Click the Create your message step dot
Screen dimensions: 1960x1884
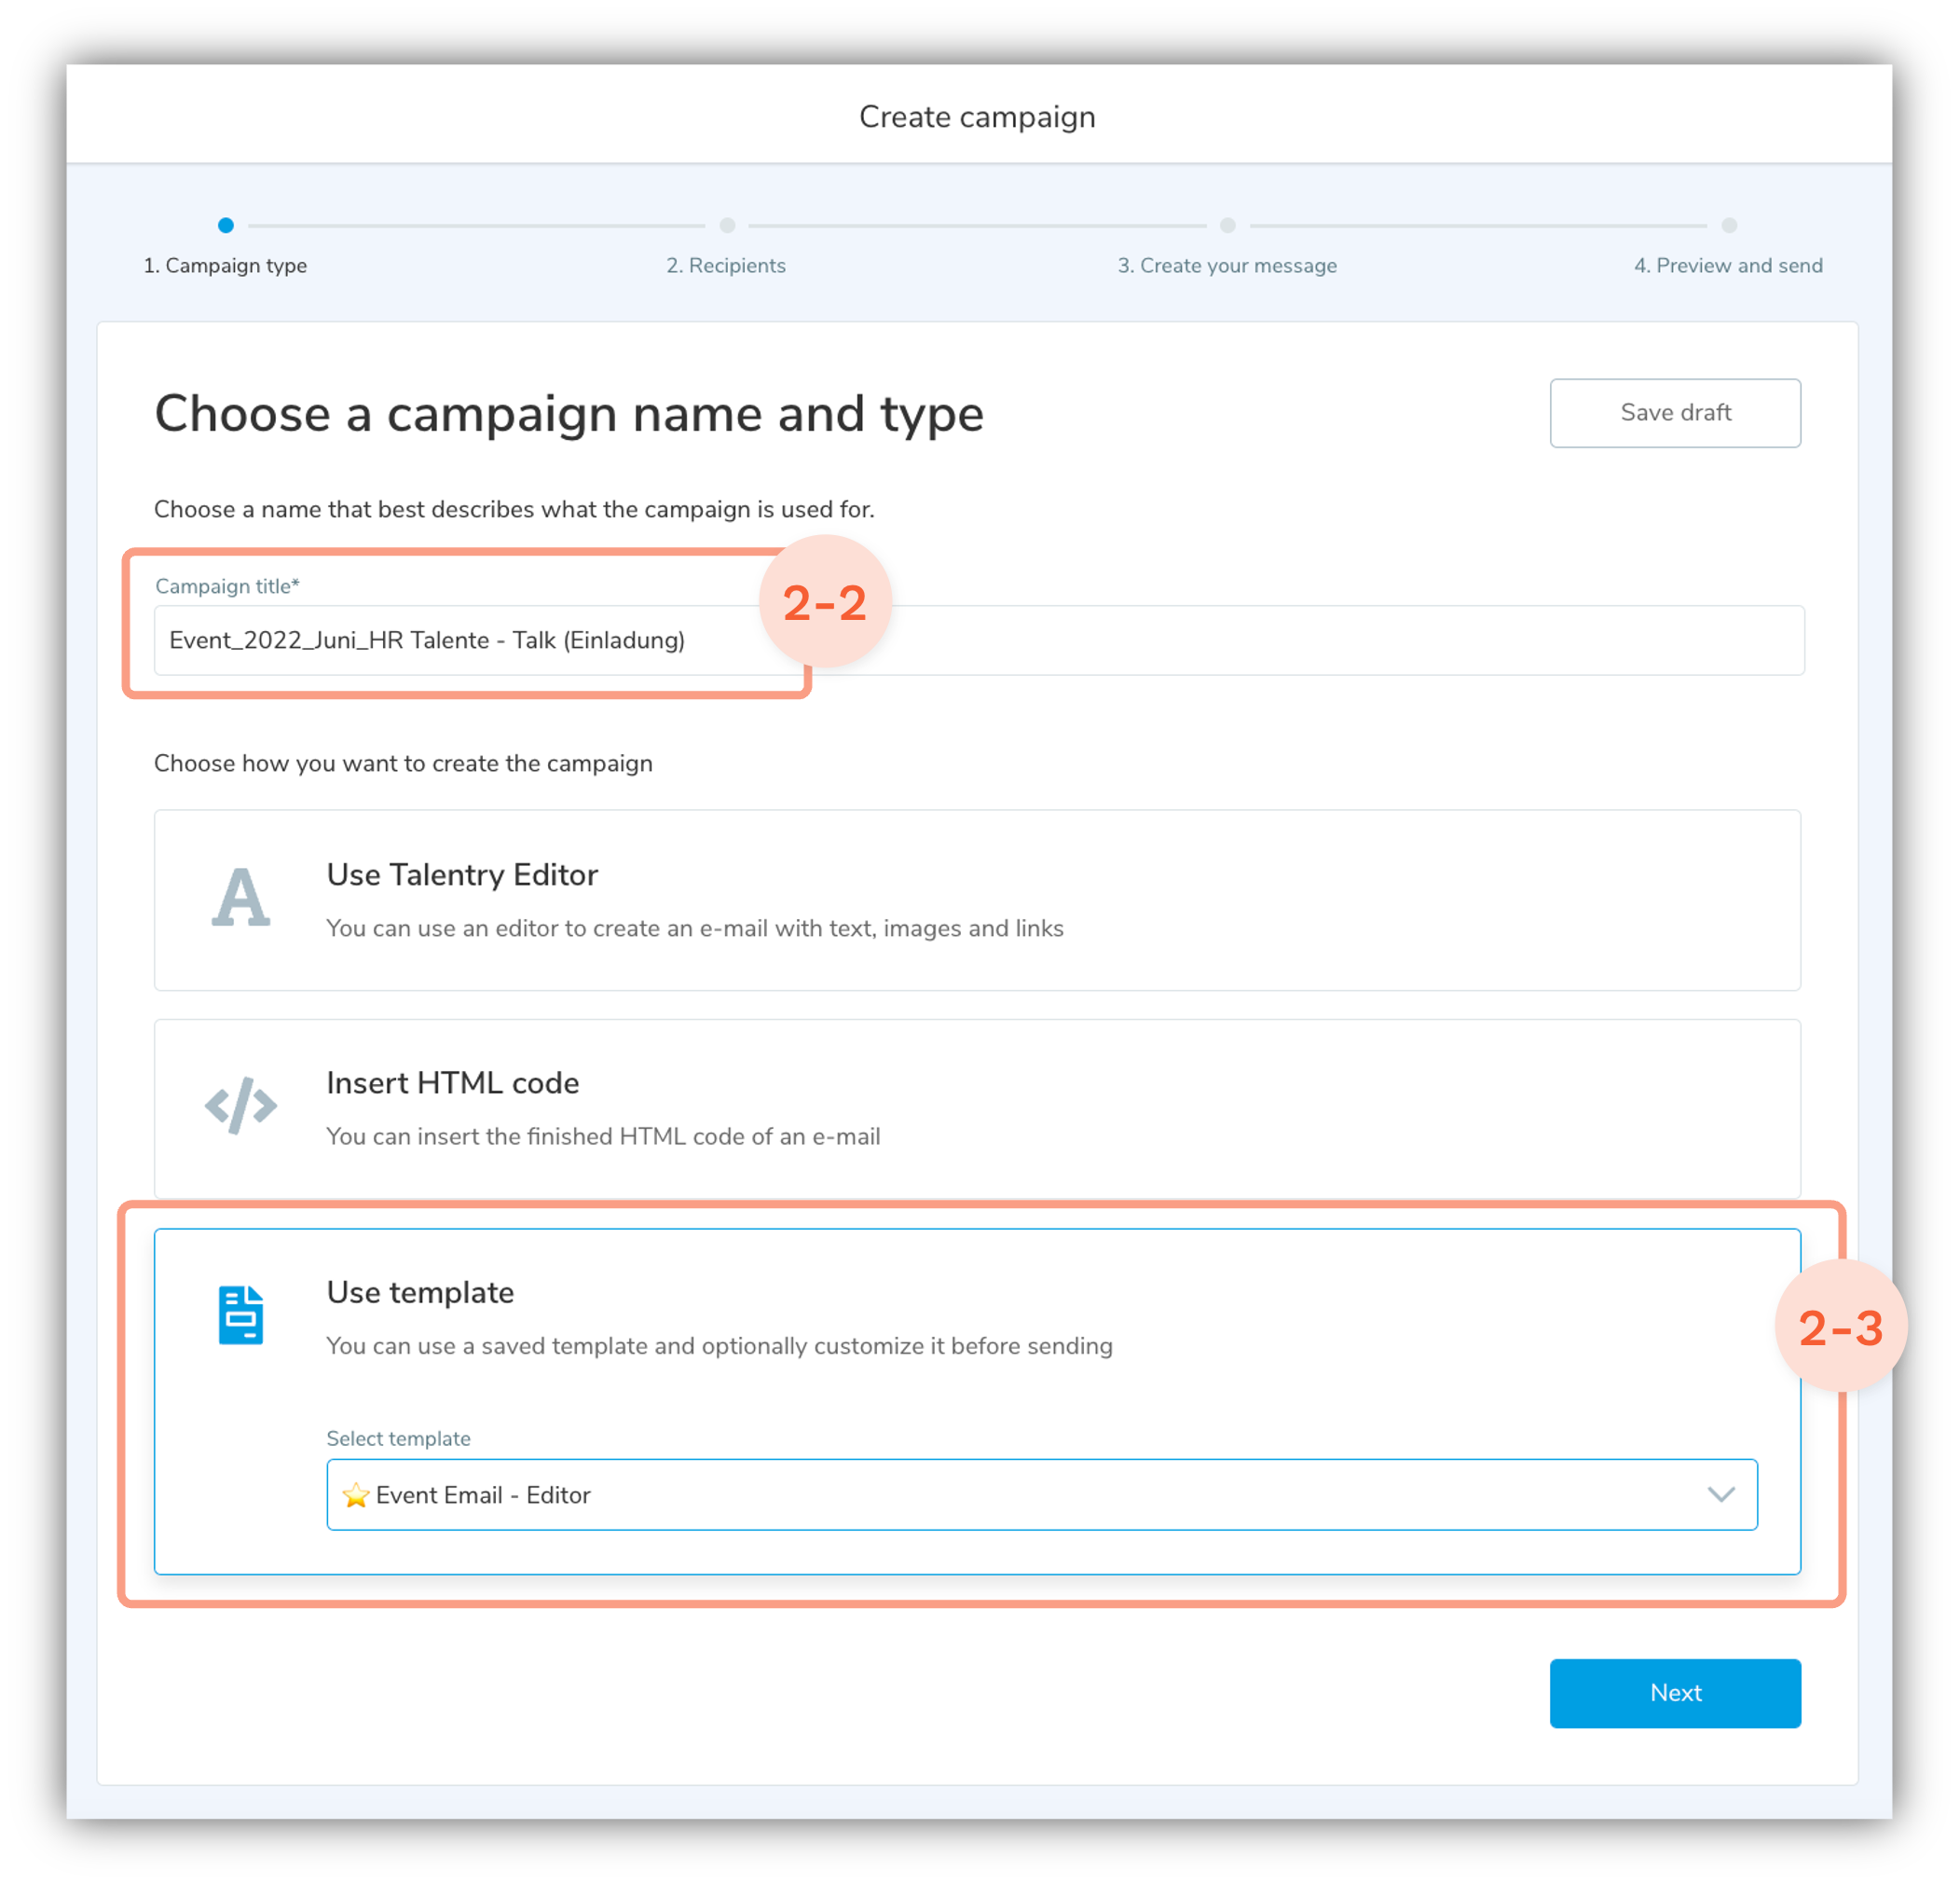pyautogui.click(x=1228, y=226)
